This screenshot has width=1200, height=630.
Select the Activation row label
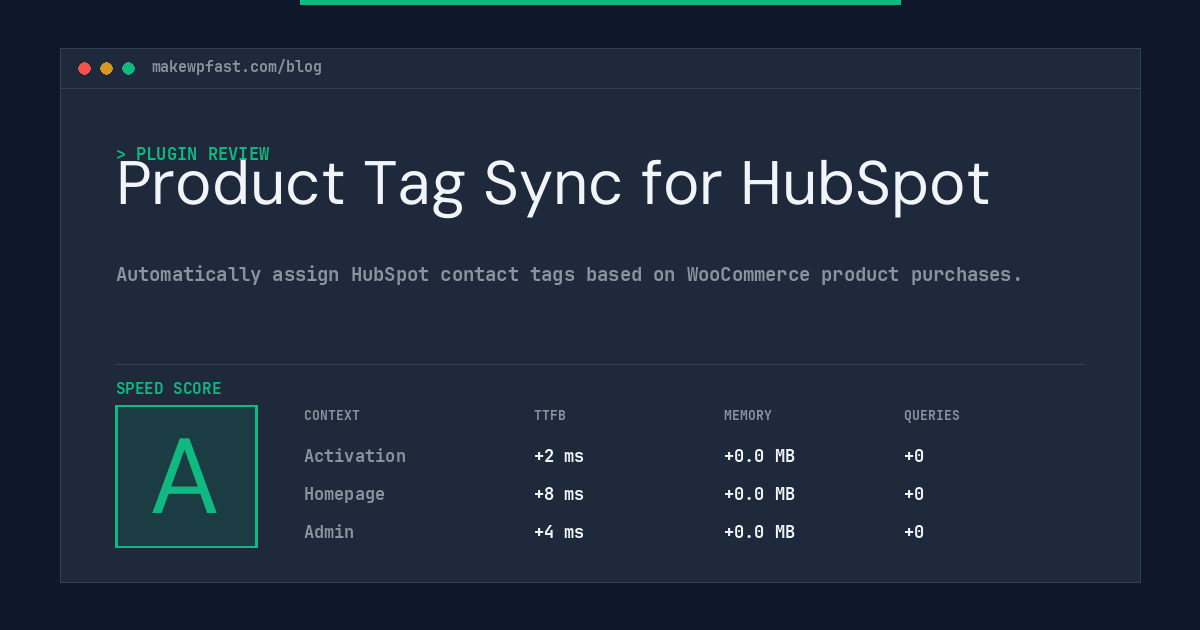pos(355,456)
